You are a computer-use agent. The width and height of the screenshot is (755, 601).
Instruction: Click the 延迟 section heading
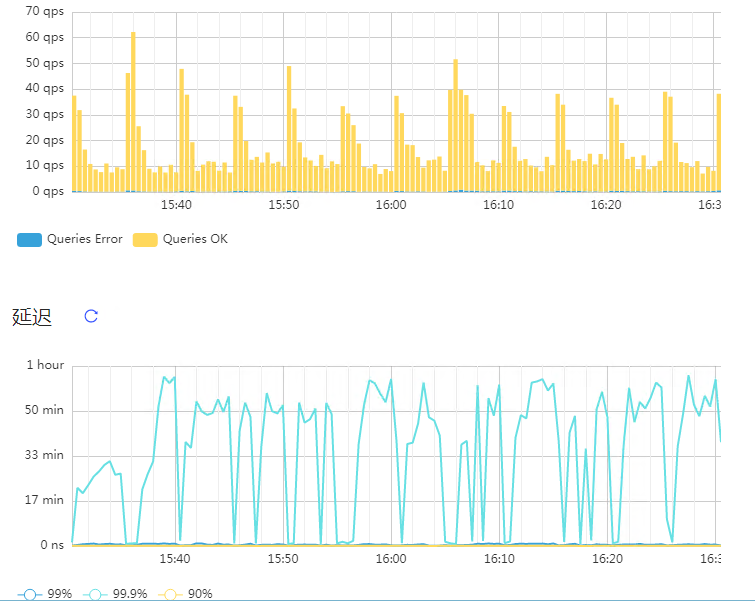tap(32, 317)
